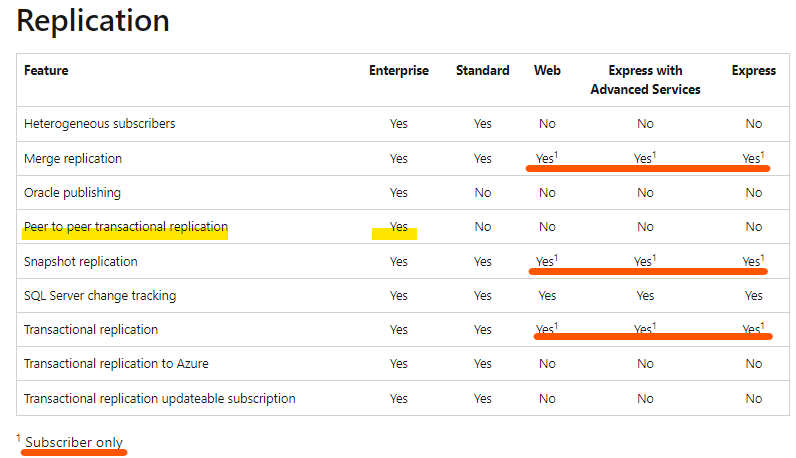Screen dimensions: 796x458
Task: Click Web Yes for Snapshot replication
Action: pos(547,260)
